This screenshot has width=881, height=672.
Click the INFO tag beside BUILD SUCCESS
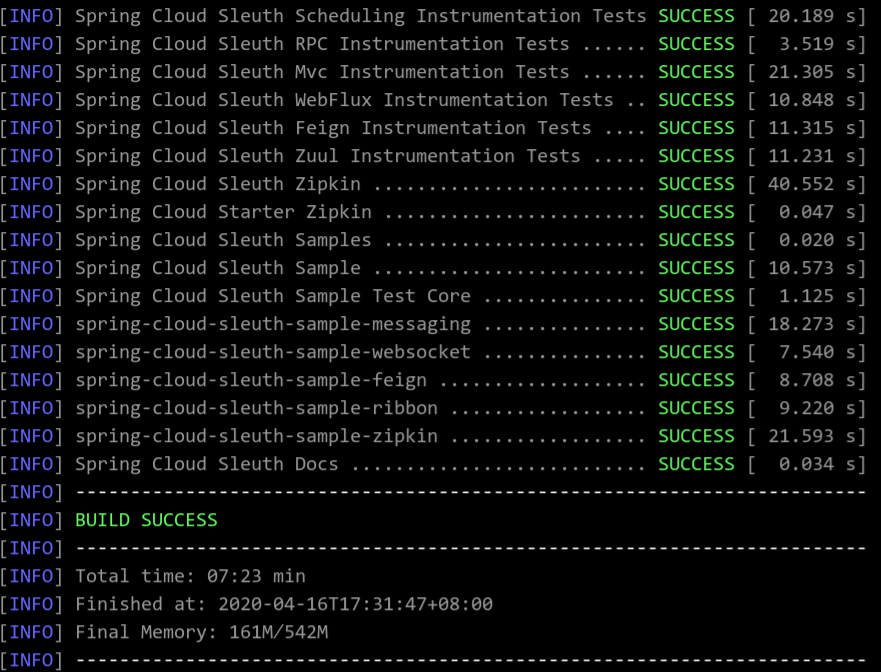click(31, 520)
